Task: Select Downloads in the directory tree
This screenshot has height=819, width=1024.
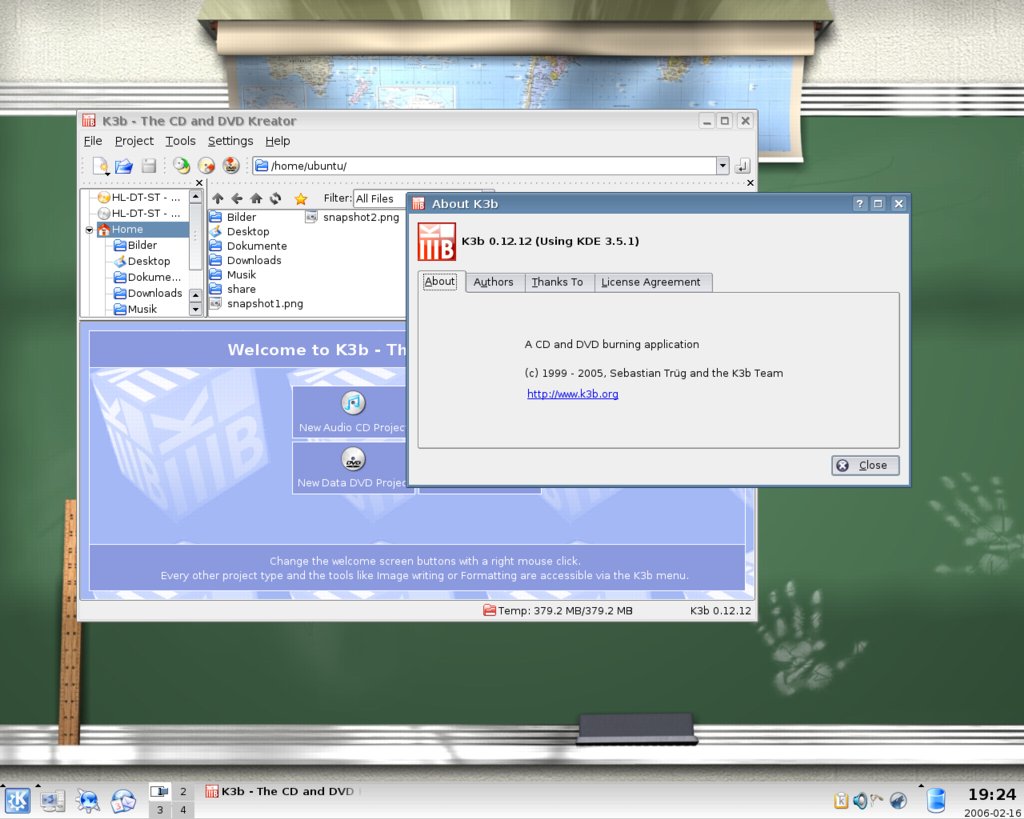Action: pyautogui.click(x=148, y=293)
